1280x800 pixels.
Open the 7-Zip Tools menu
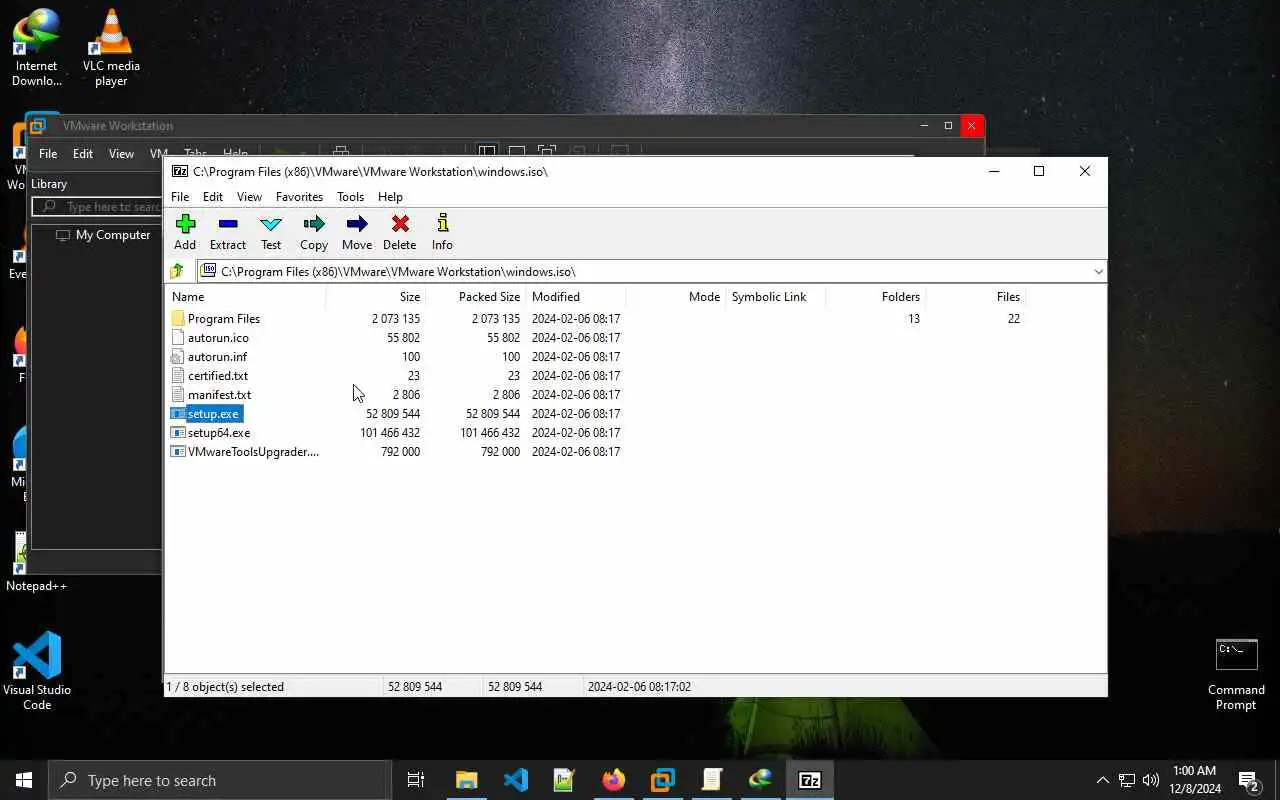350,196
